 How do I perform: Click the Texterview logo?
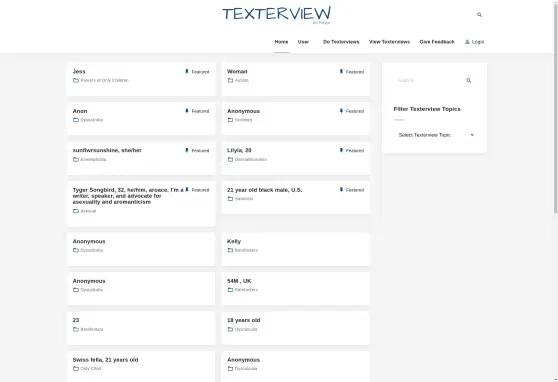277,15
